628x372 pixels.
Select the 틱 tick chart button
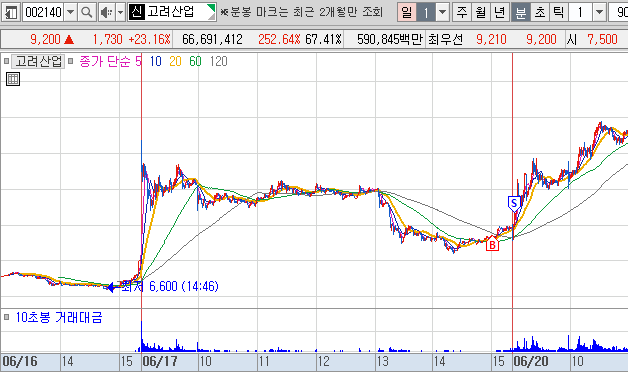coord(558,12)
